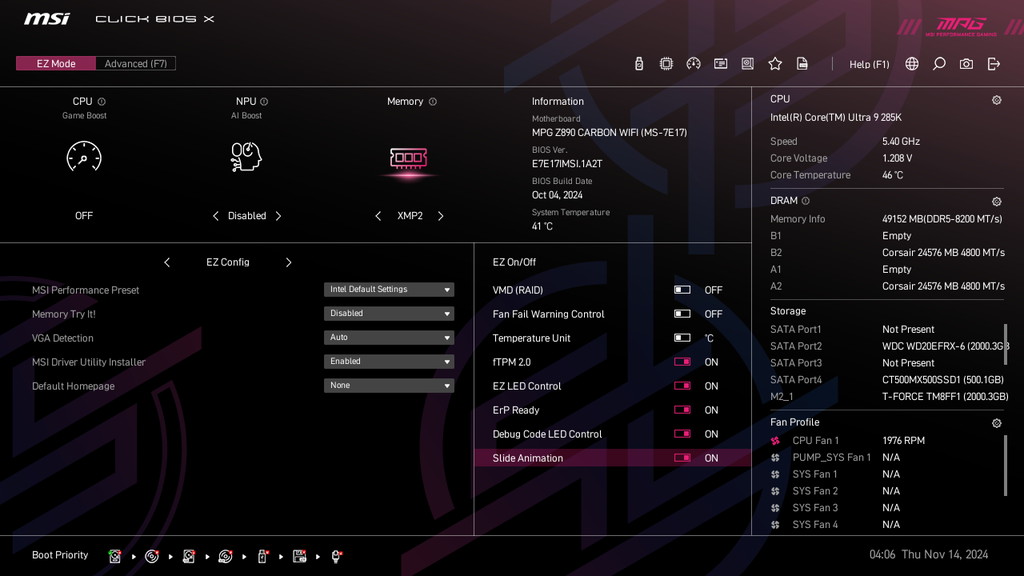The image size is (1024, 576).
Task: Open MSI Driver Utility Installer dropdown
Action: [389, 361]
